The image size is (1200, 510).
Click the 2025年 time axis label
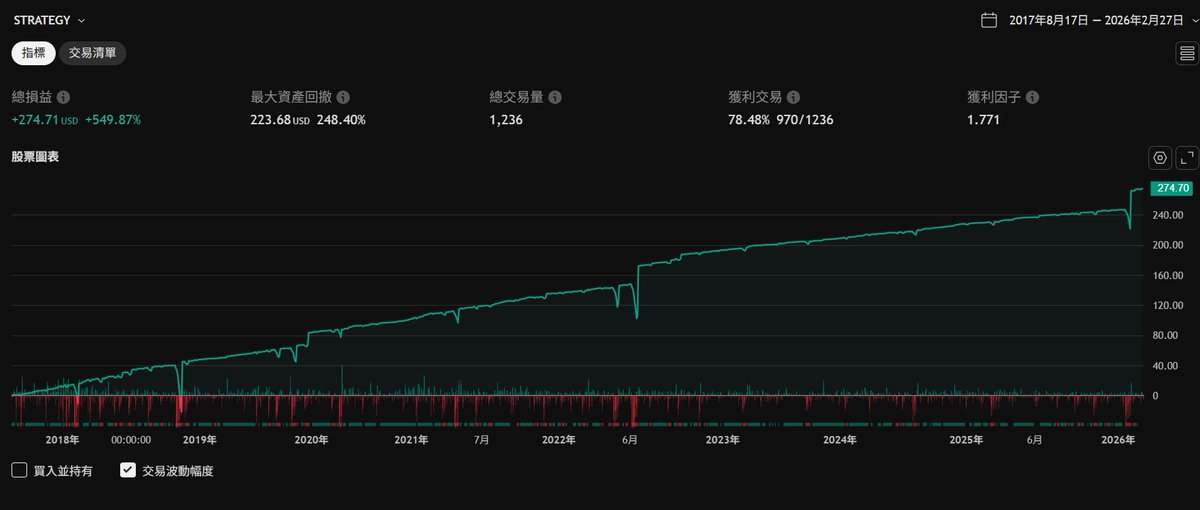966,439
